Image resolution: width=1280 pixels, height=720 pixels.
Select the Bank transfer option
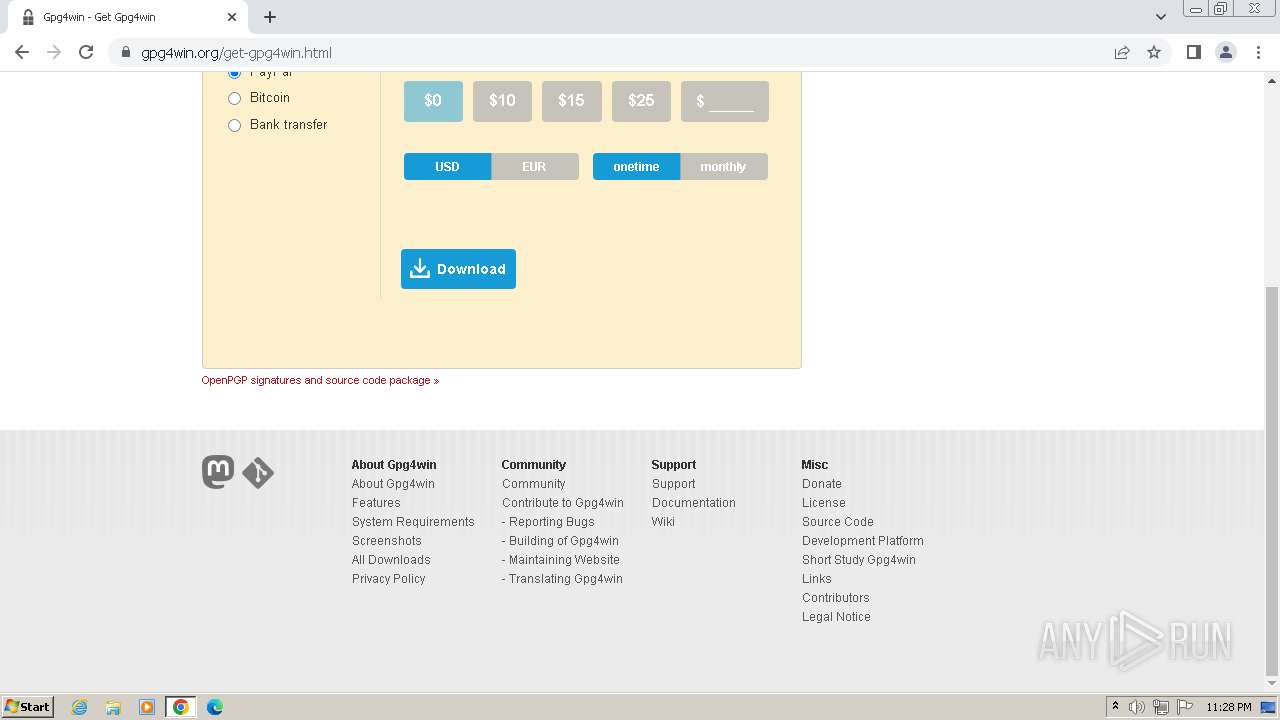235,125
